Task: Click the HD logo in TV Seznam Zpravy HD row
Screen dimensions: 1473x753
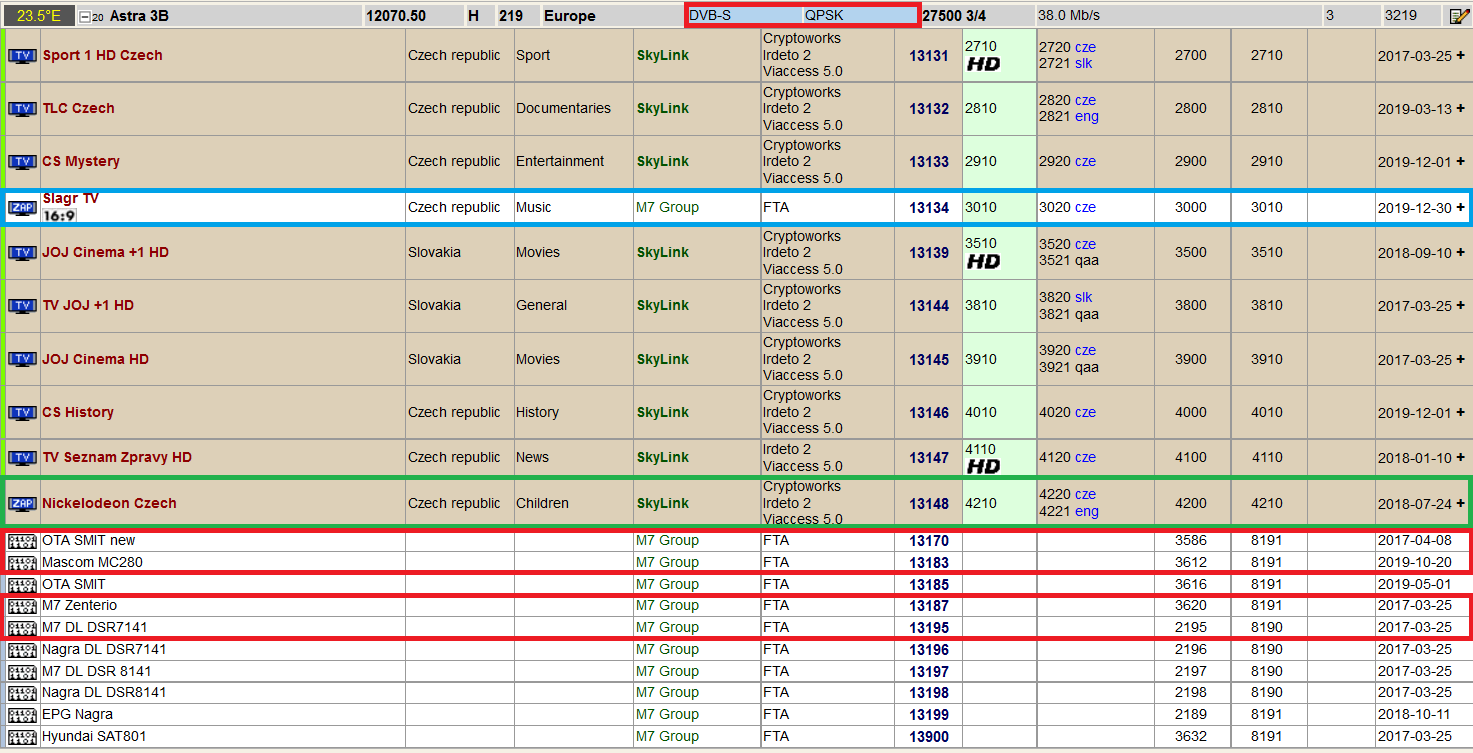Action: [983, 467]
